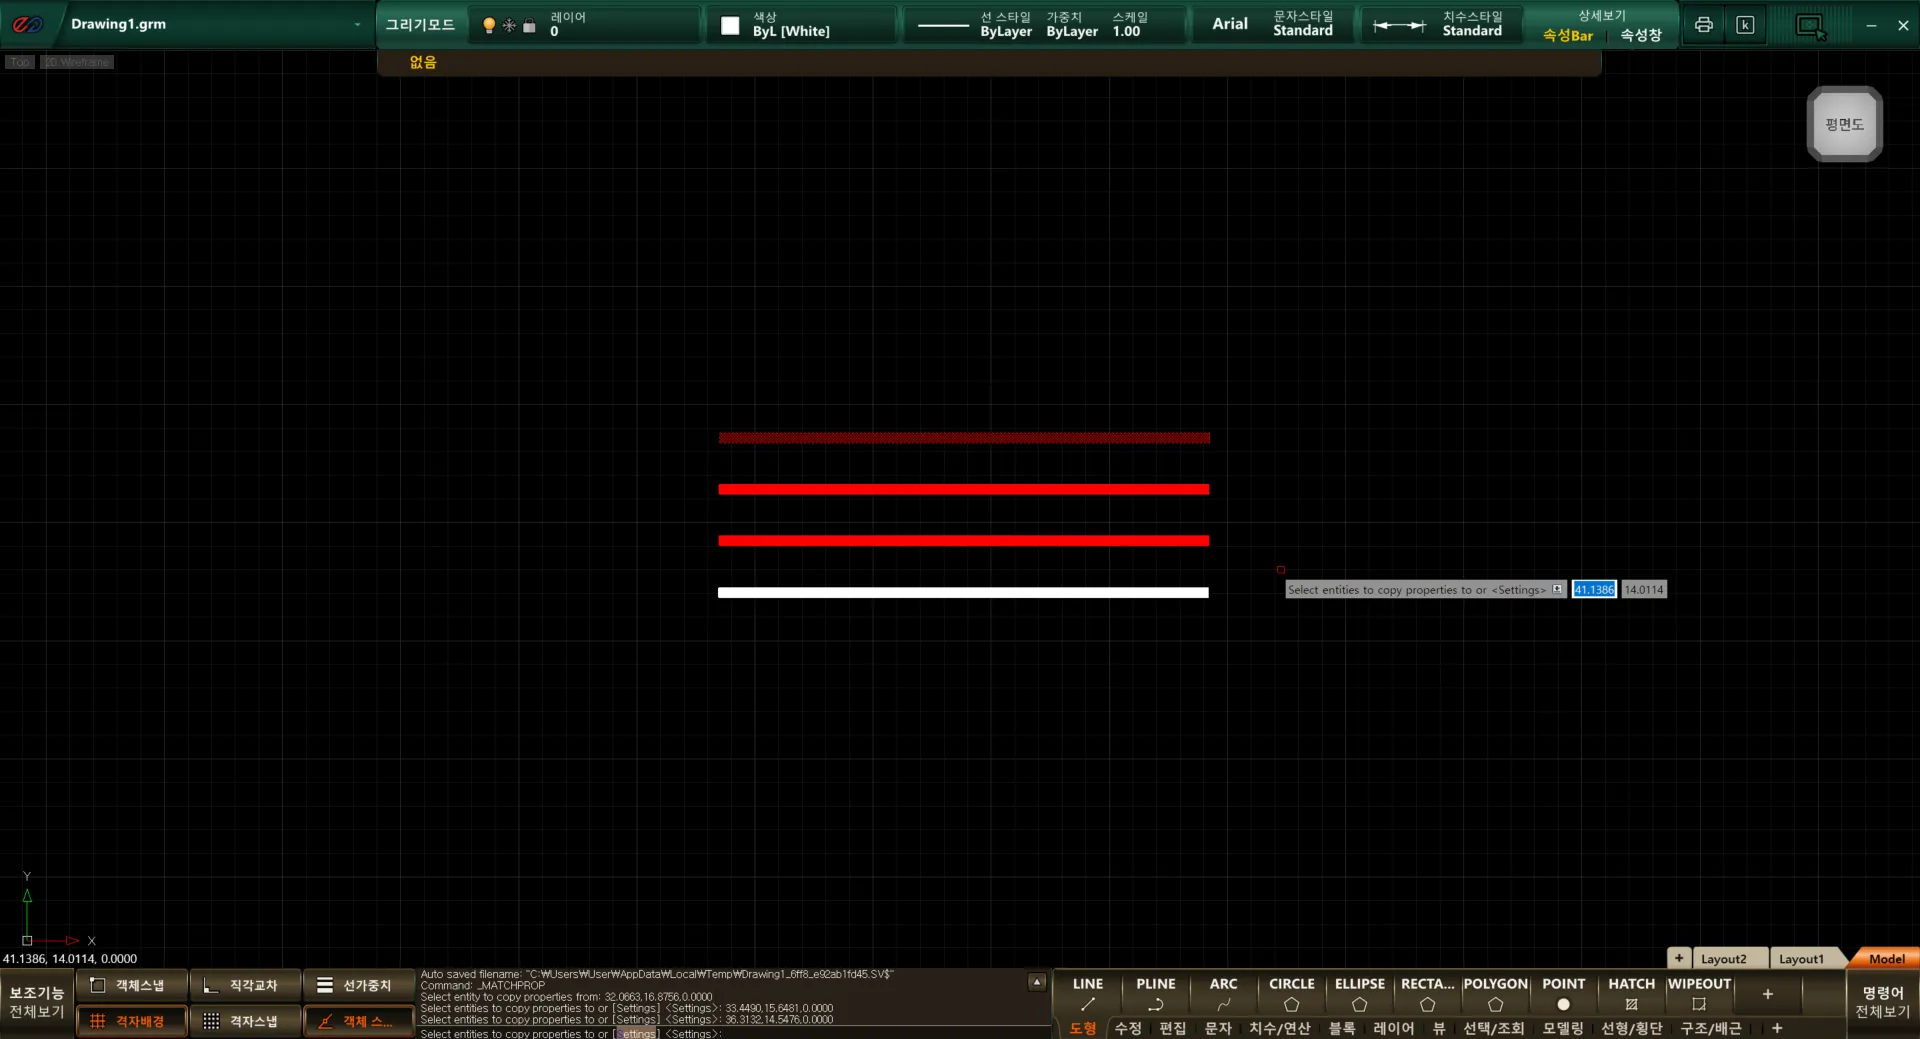Expand the command history panel arrow
The height and width of the screenshot is (1039, 1920).
click(1037, 982)
